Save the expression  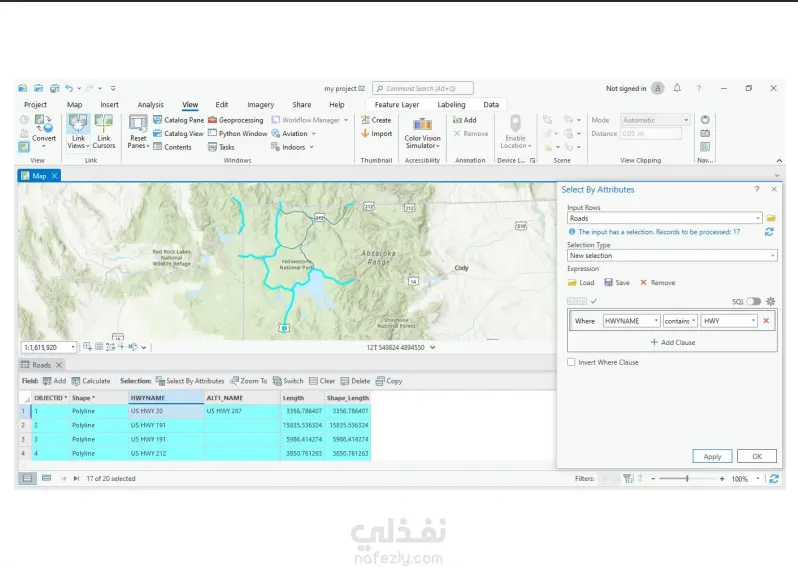tap(617, 282)
